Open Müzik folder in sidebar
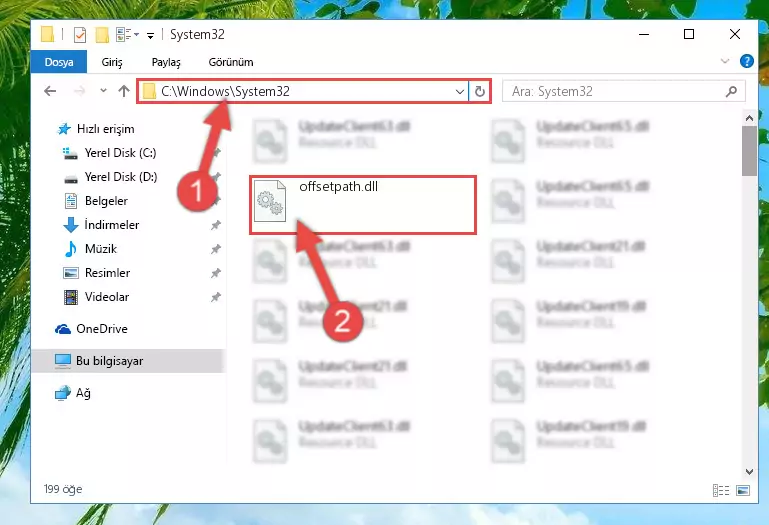This screenshot has height=525, width=769. coord(101,249)
